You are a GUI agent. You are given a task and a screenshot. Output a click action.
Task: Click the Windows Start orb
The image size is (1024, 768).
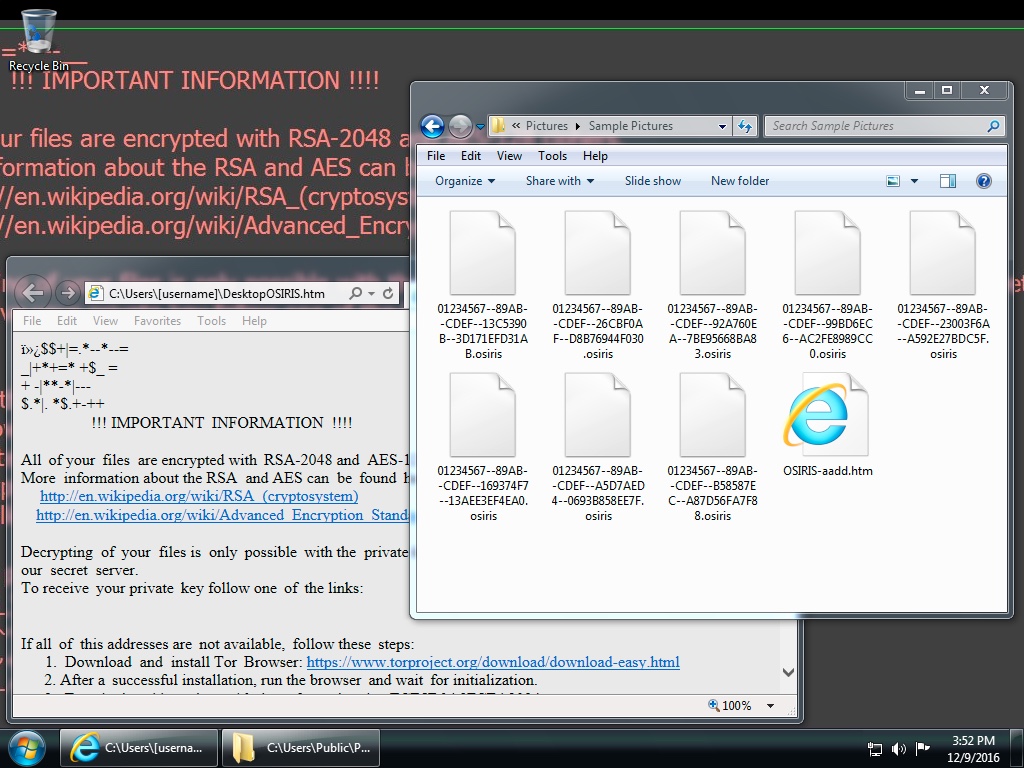click(26, 747)
